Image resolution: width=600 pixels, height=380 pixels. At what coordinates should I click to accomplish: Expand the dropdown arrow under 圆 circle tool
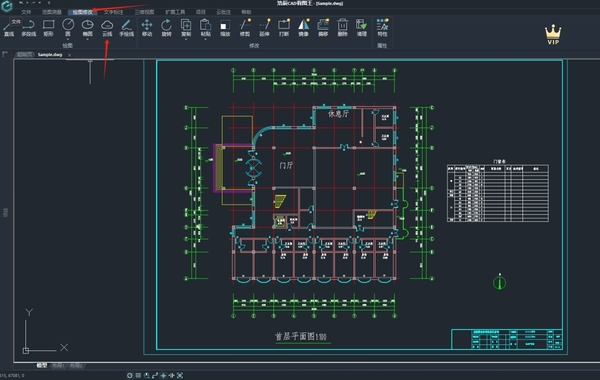pyautogui.click(x=68, y=39)
